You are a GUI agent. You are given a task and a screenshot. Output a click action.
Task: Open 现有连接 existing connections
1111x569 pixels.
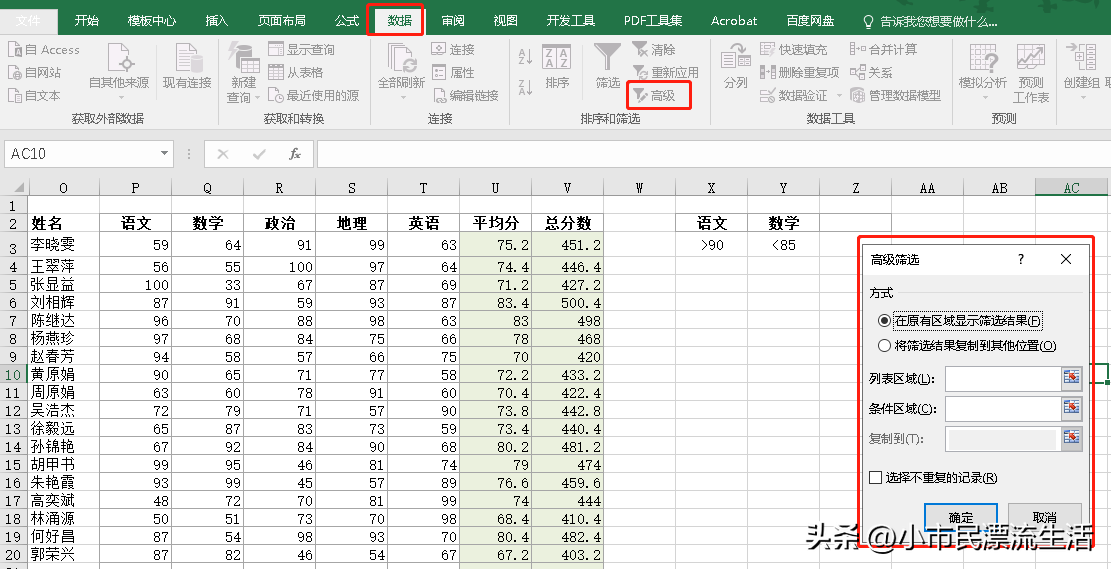pyautogui.click(x=187, y=67)
